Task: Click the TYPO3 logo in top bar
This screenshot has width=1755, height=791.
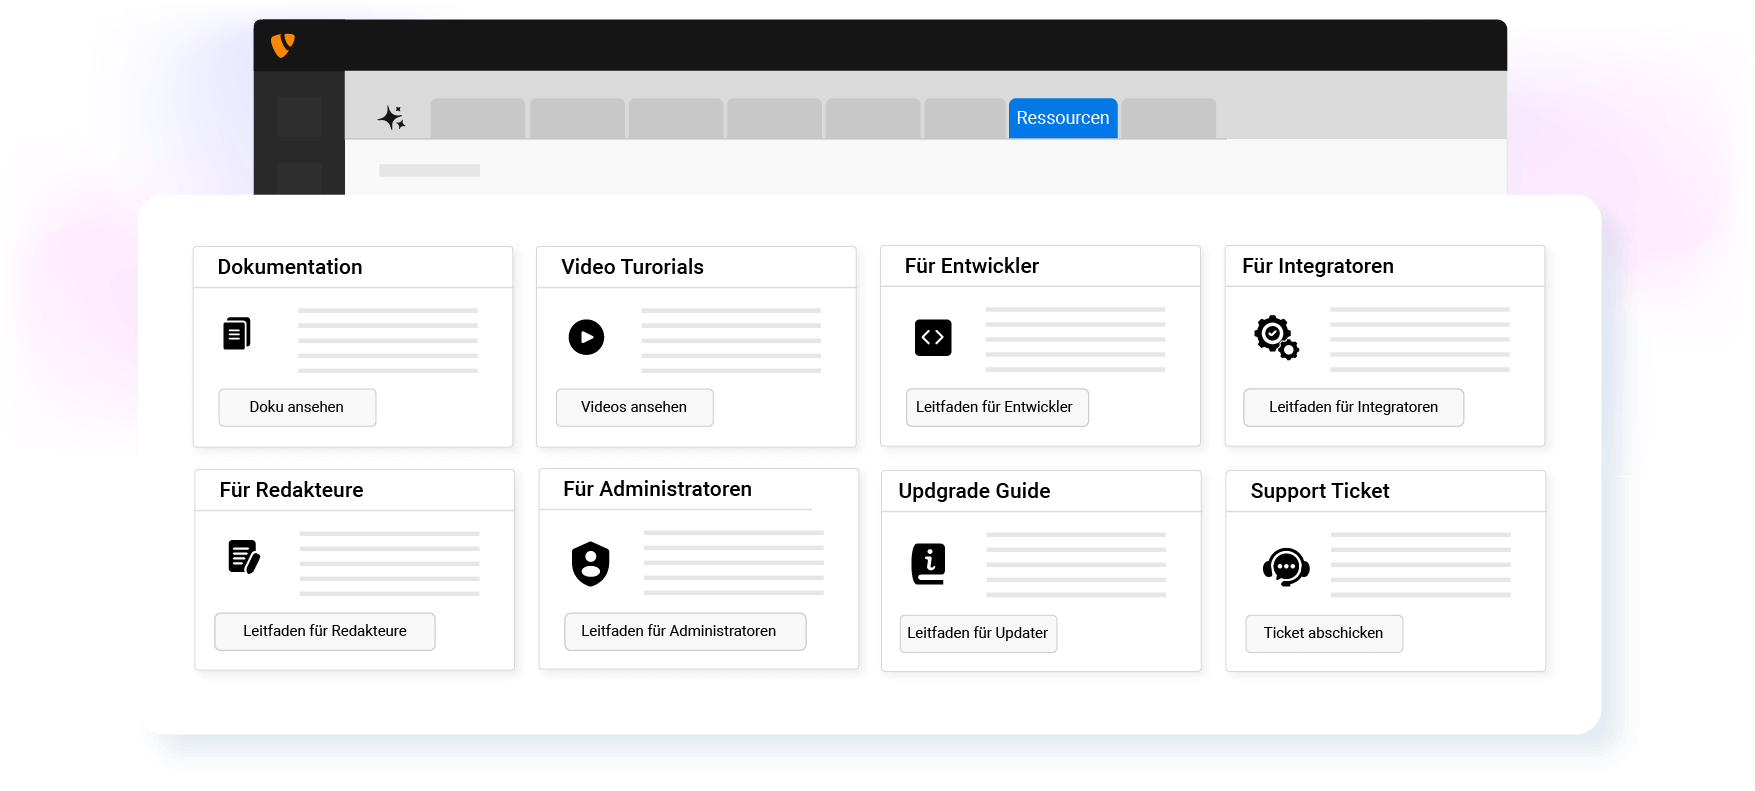Action: coord(283,45)
